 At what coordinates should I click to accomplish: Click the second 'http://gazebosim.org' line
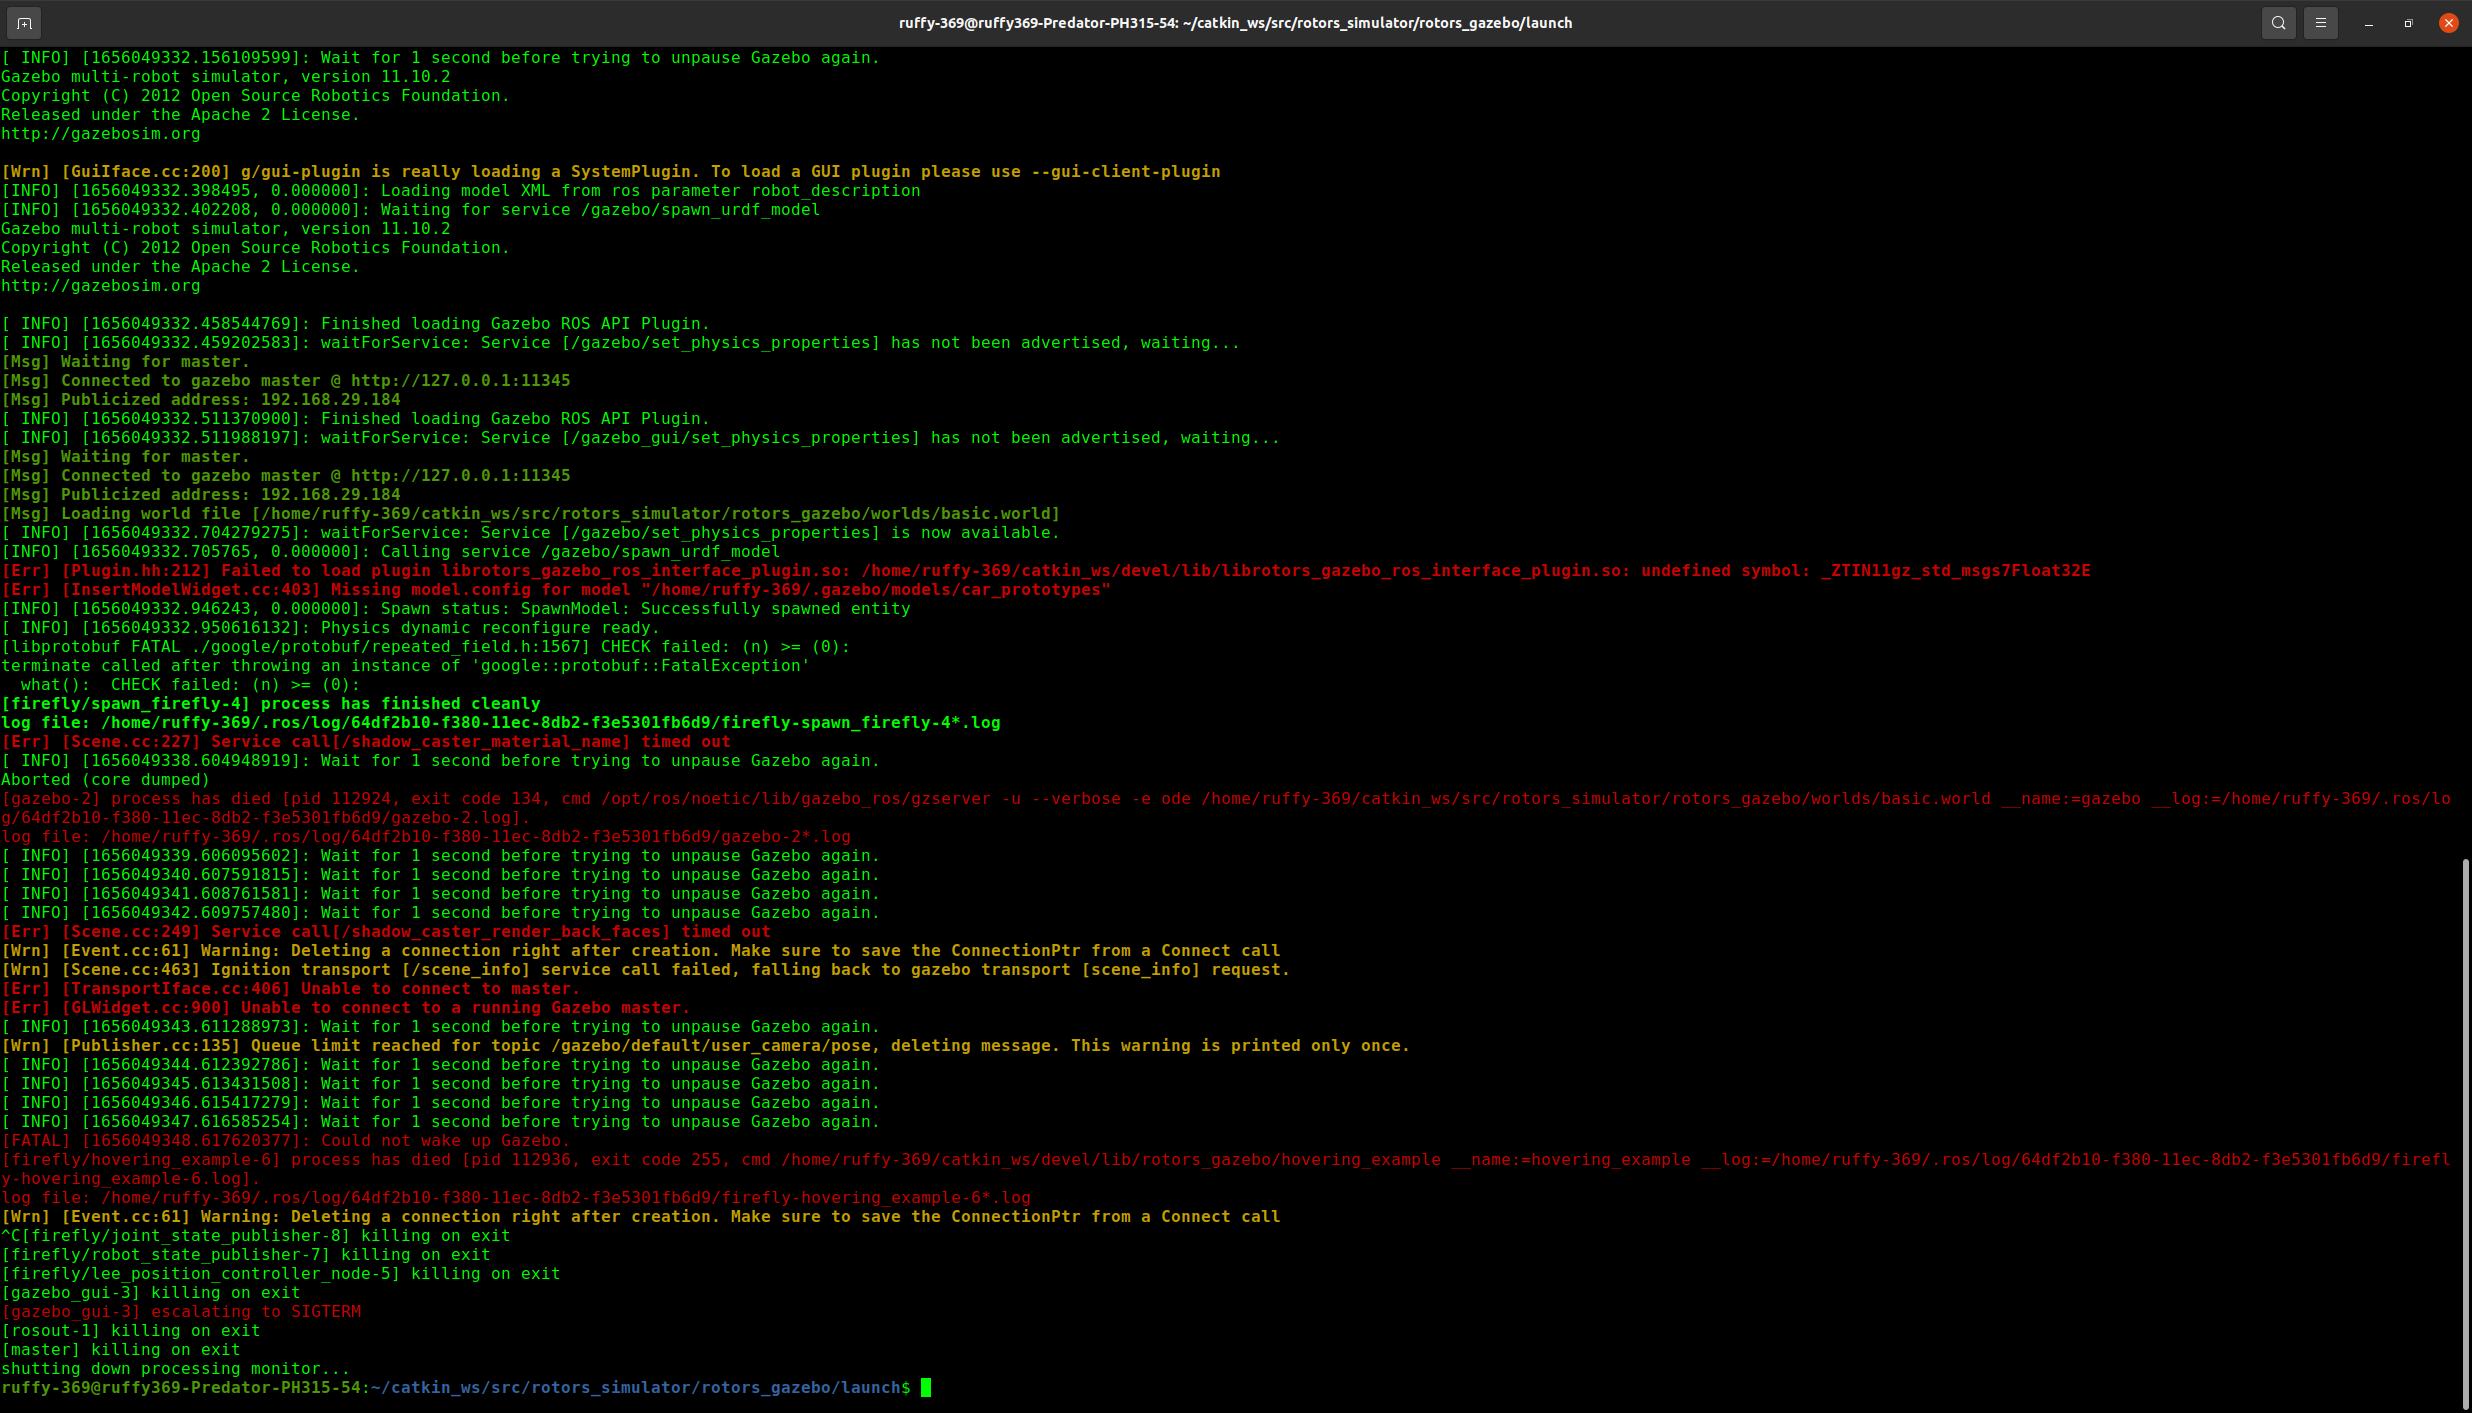point(100,286)
